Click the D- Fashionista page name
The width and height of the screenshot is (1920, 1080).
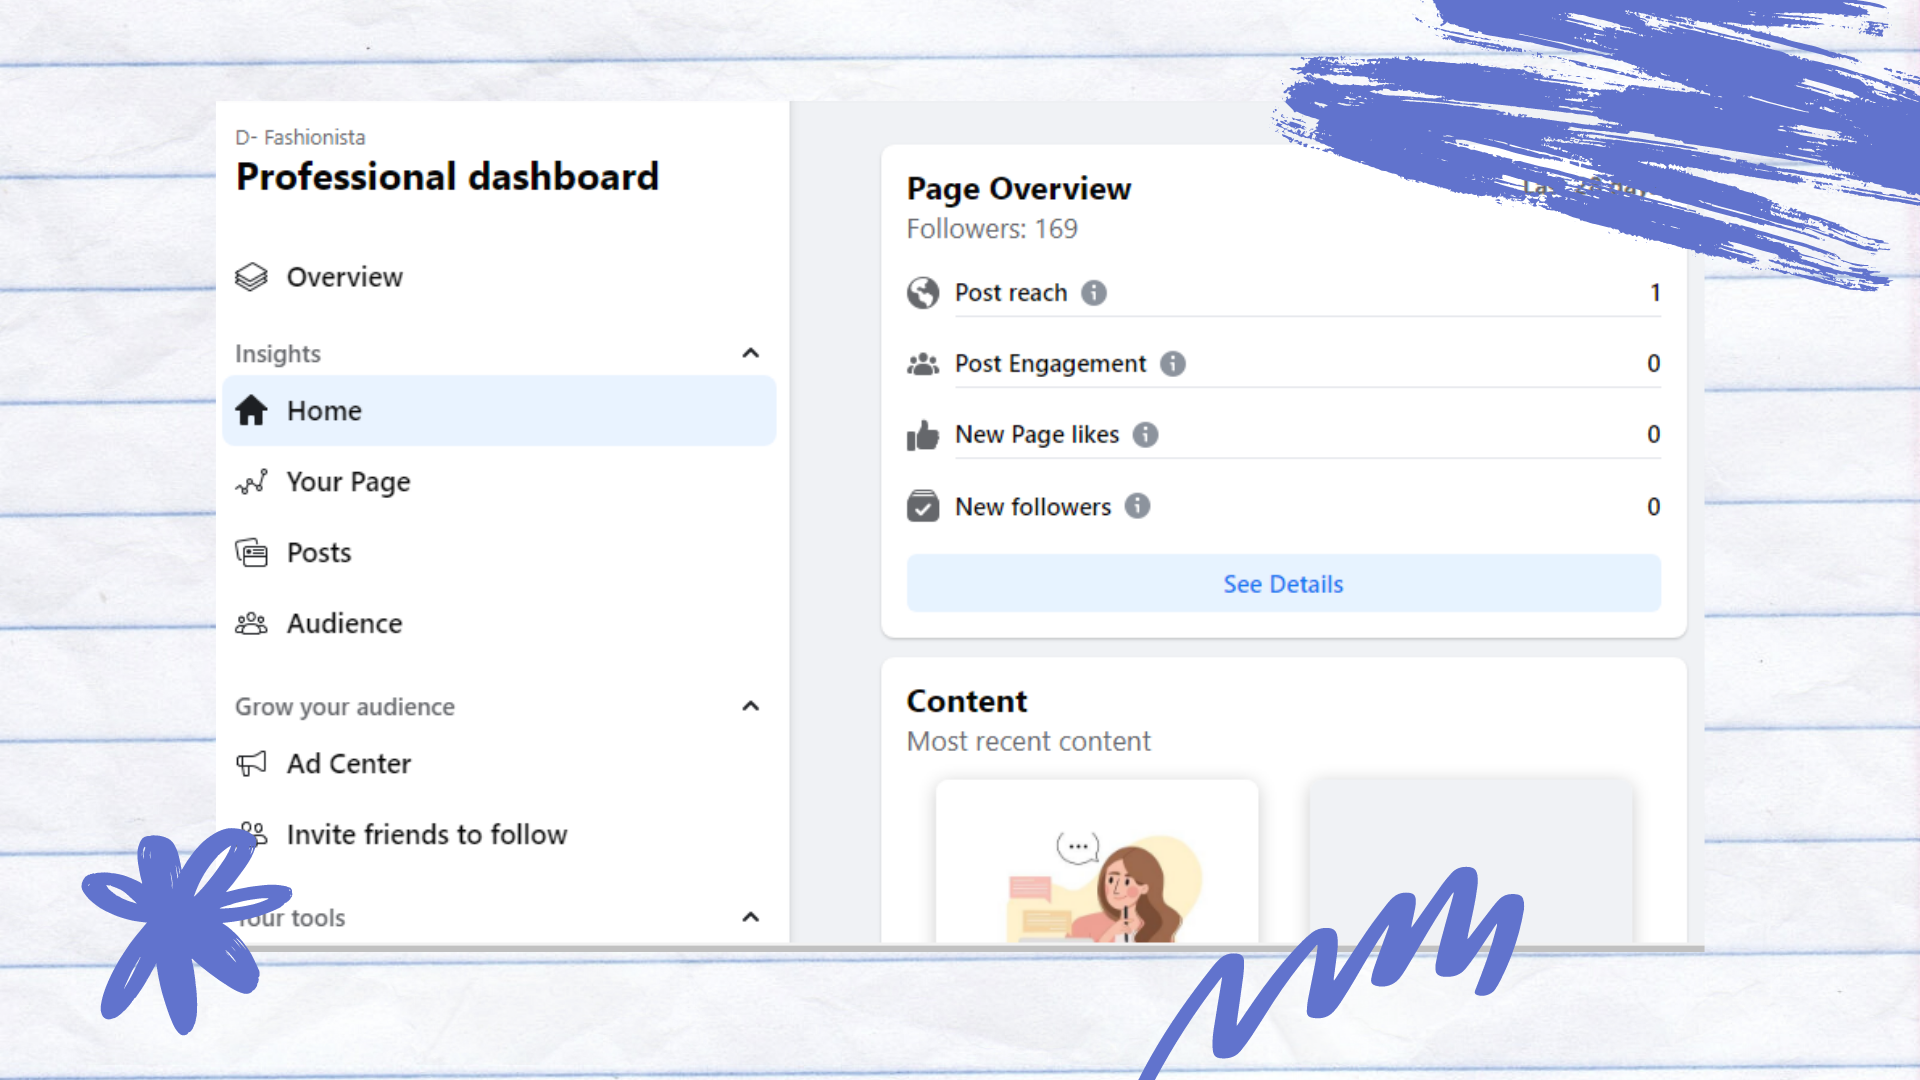[x=300, y=137]
